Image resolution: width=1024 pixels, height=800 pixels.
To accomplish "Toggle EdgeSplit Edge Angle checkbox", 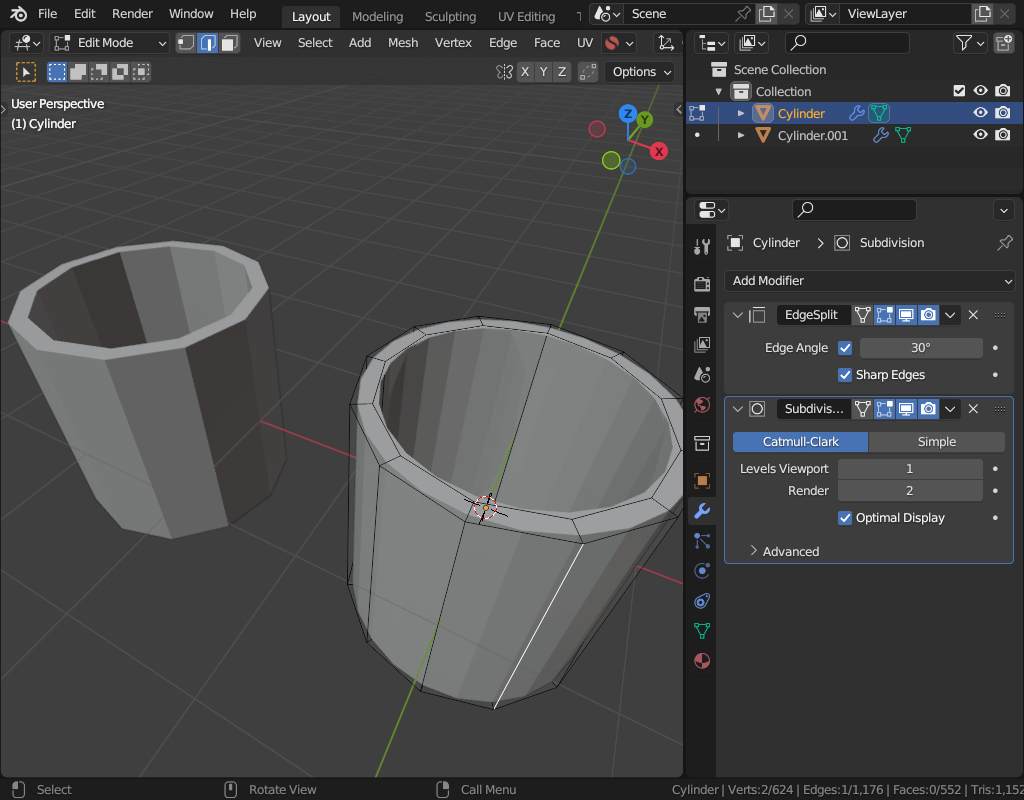I will tap(845, 348).
